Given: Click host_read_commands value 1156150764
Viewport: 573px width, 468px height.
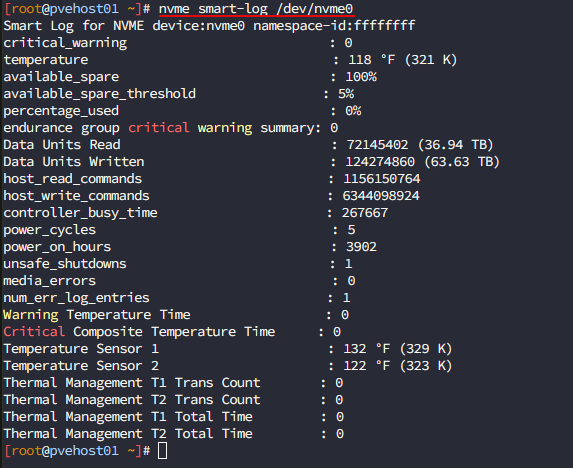Looking at the screenshot, I should [x=382, y=179].
